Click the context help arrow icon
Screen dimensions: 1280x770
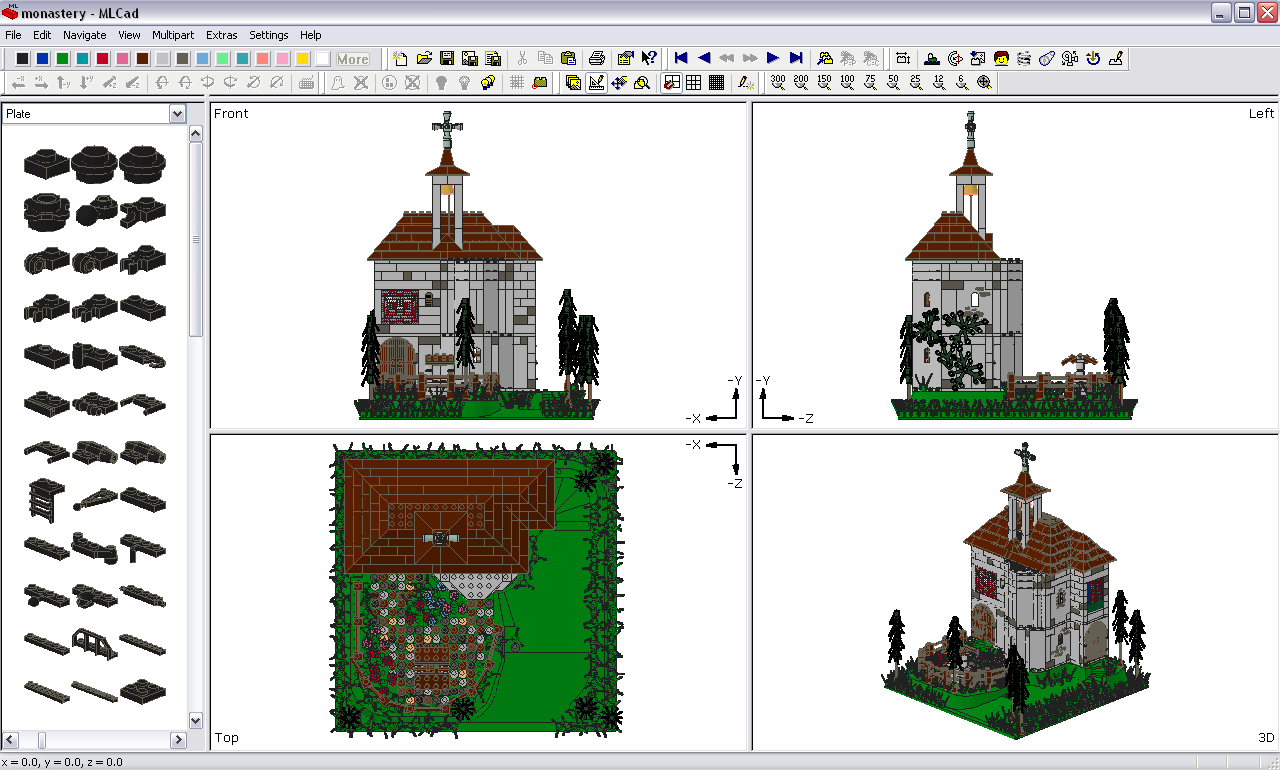[x=649, y=58]
